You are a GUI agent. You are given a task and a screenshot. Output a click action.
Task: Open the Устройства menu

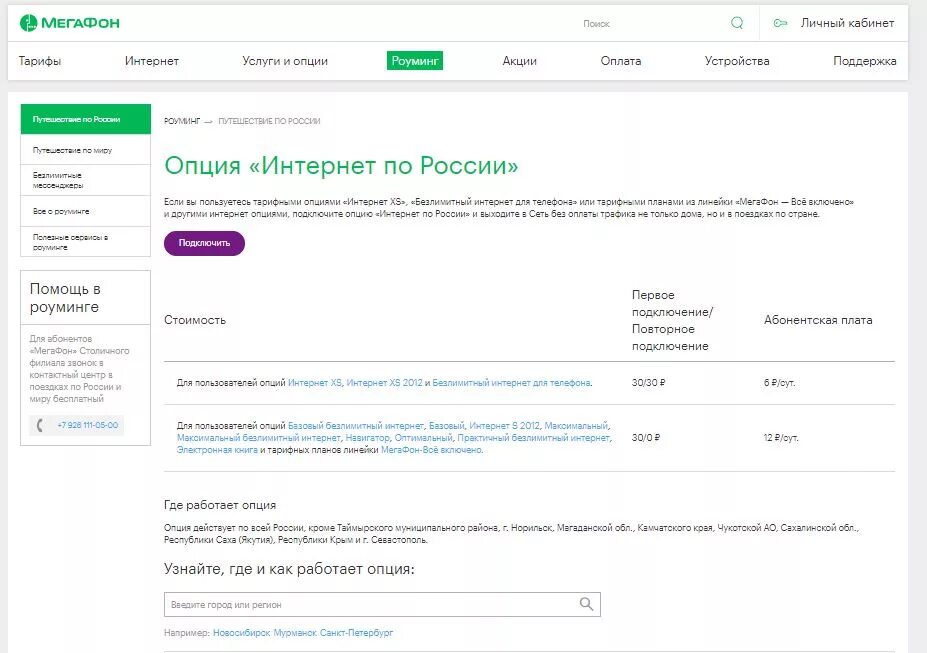pyautogui.click(x=737, y=61)
